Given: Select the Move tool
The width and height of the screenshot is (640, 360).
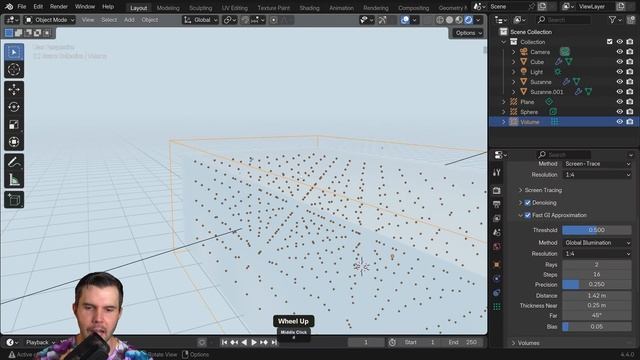Looking at the screenshot, I should [14, 89].
